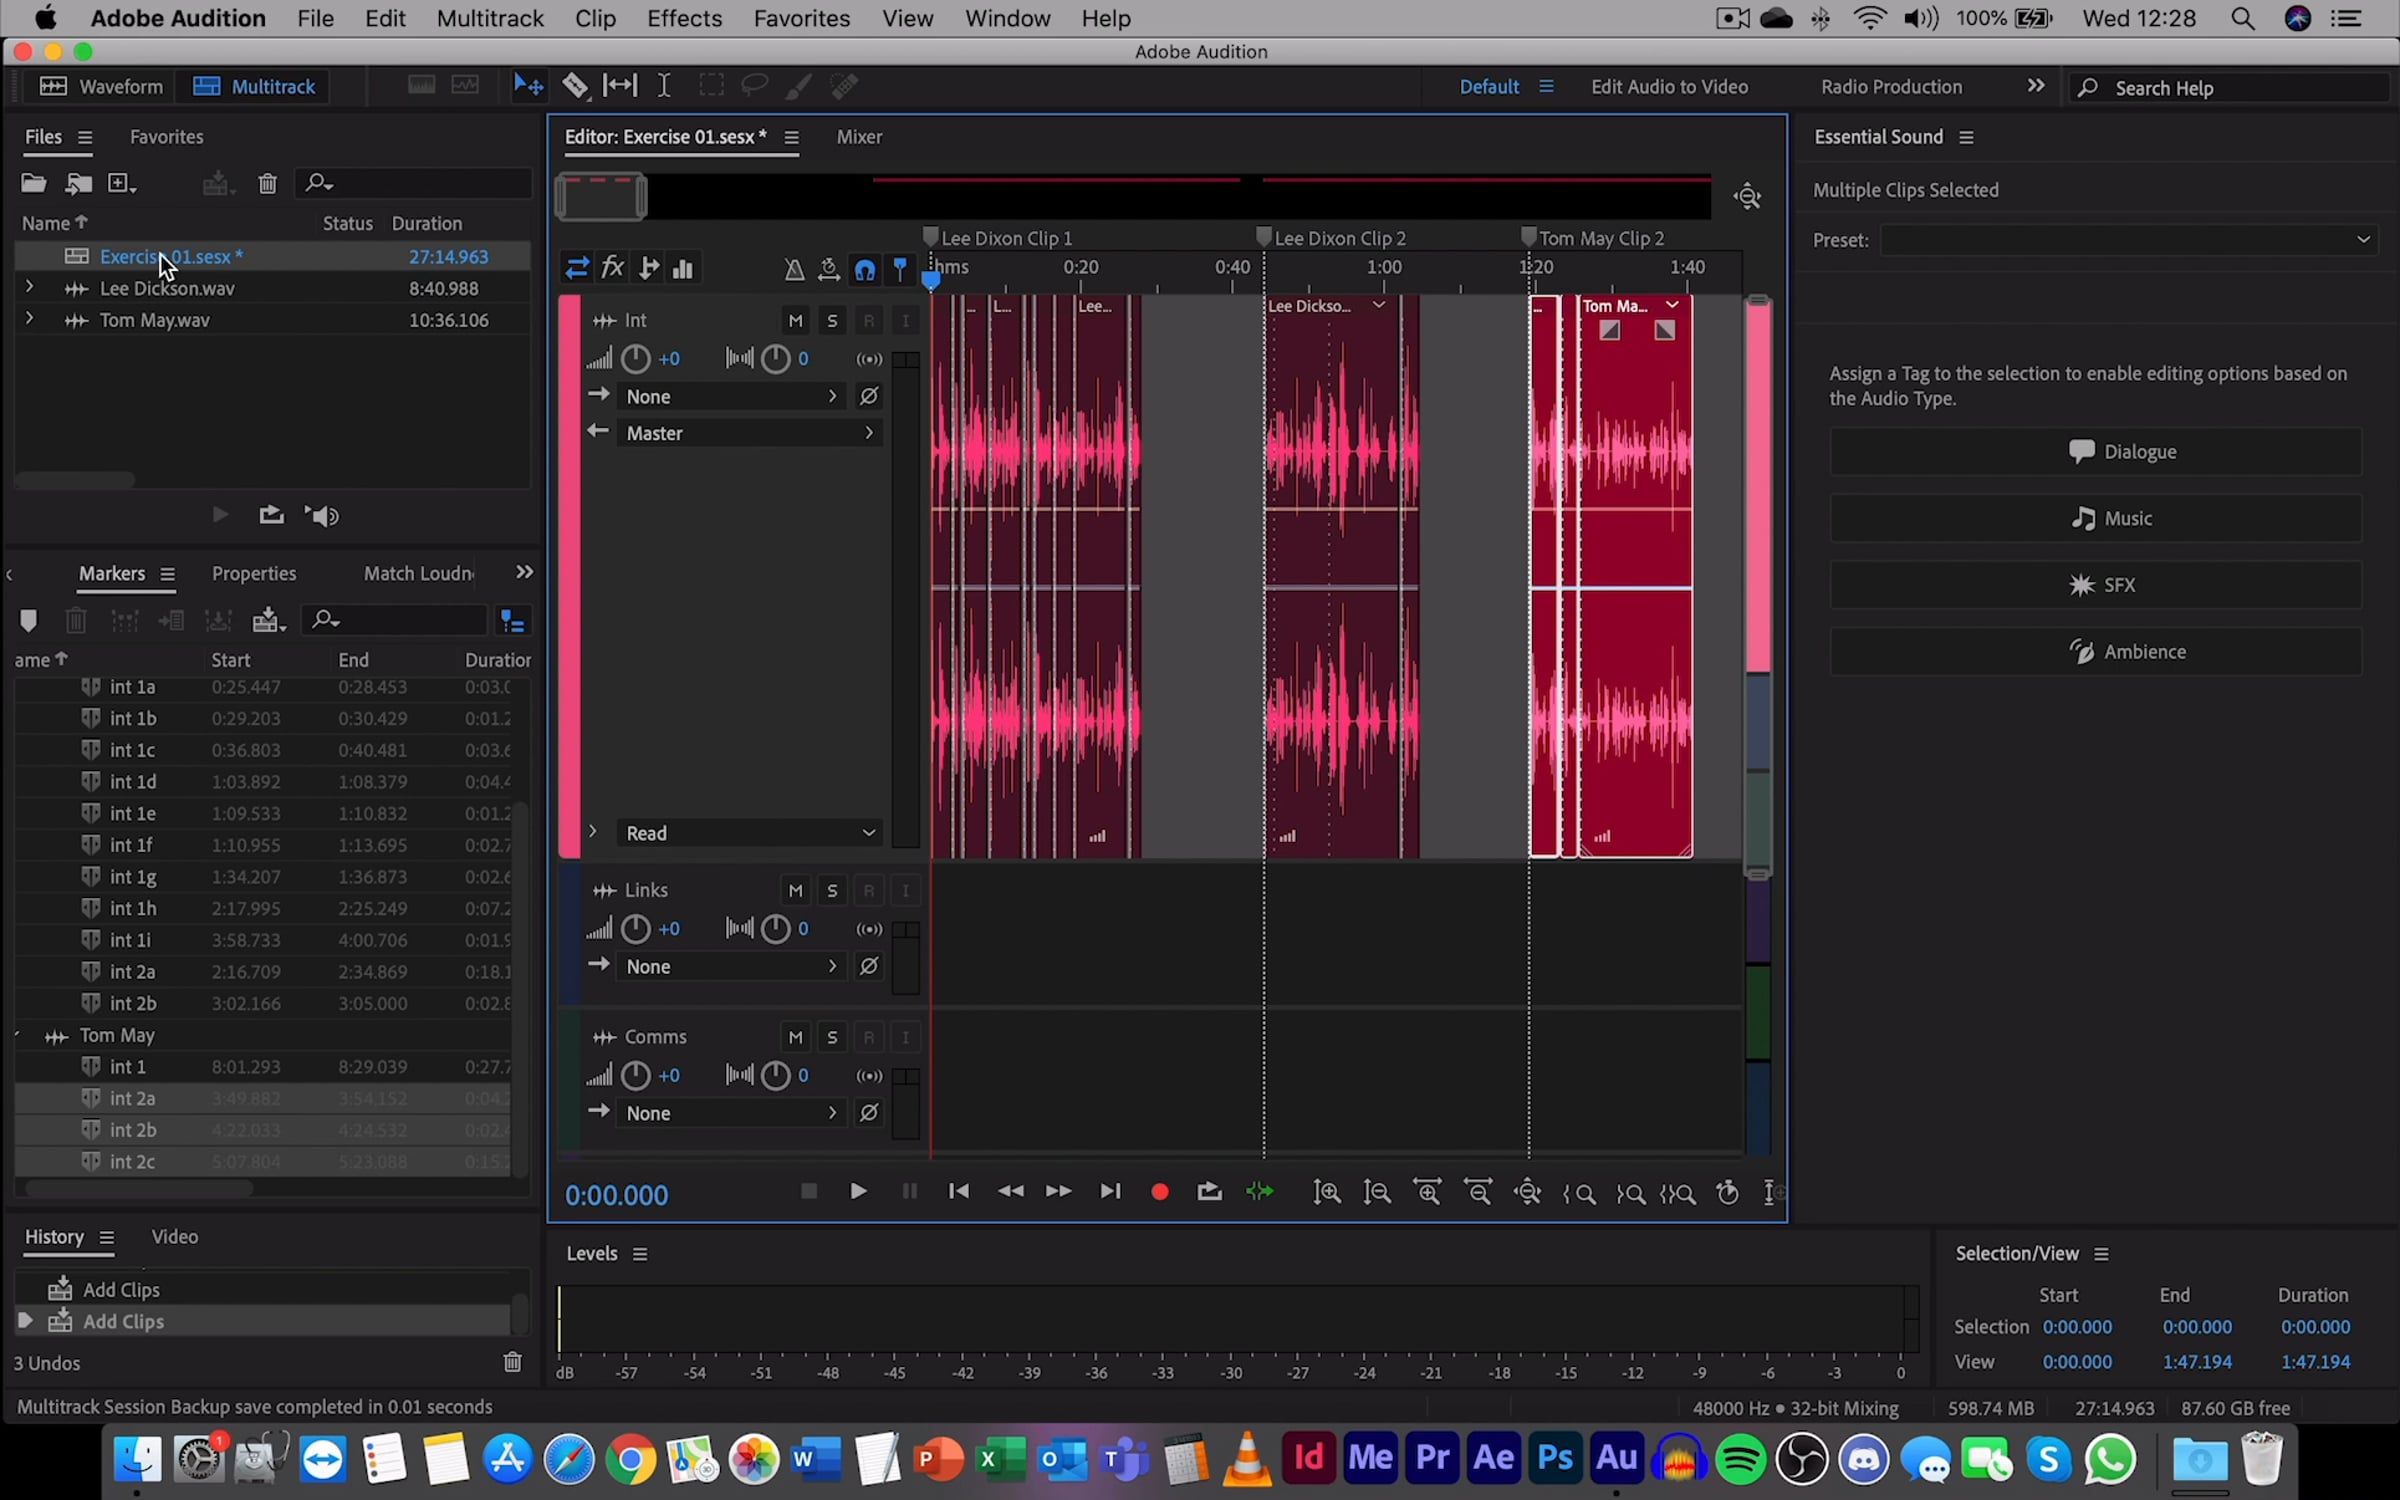This screenshot has width=2400, height=1500.
Task: Select the Razor tool in toolbar
Action: [575, 86]
